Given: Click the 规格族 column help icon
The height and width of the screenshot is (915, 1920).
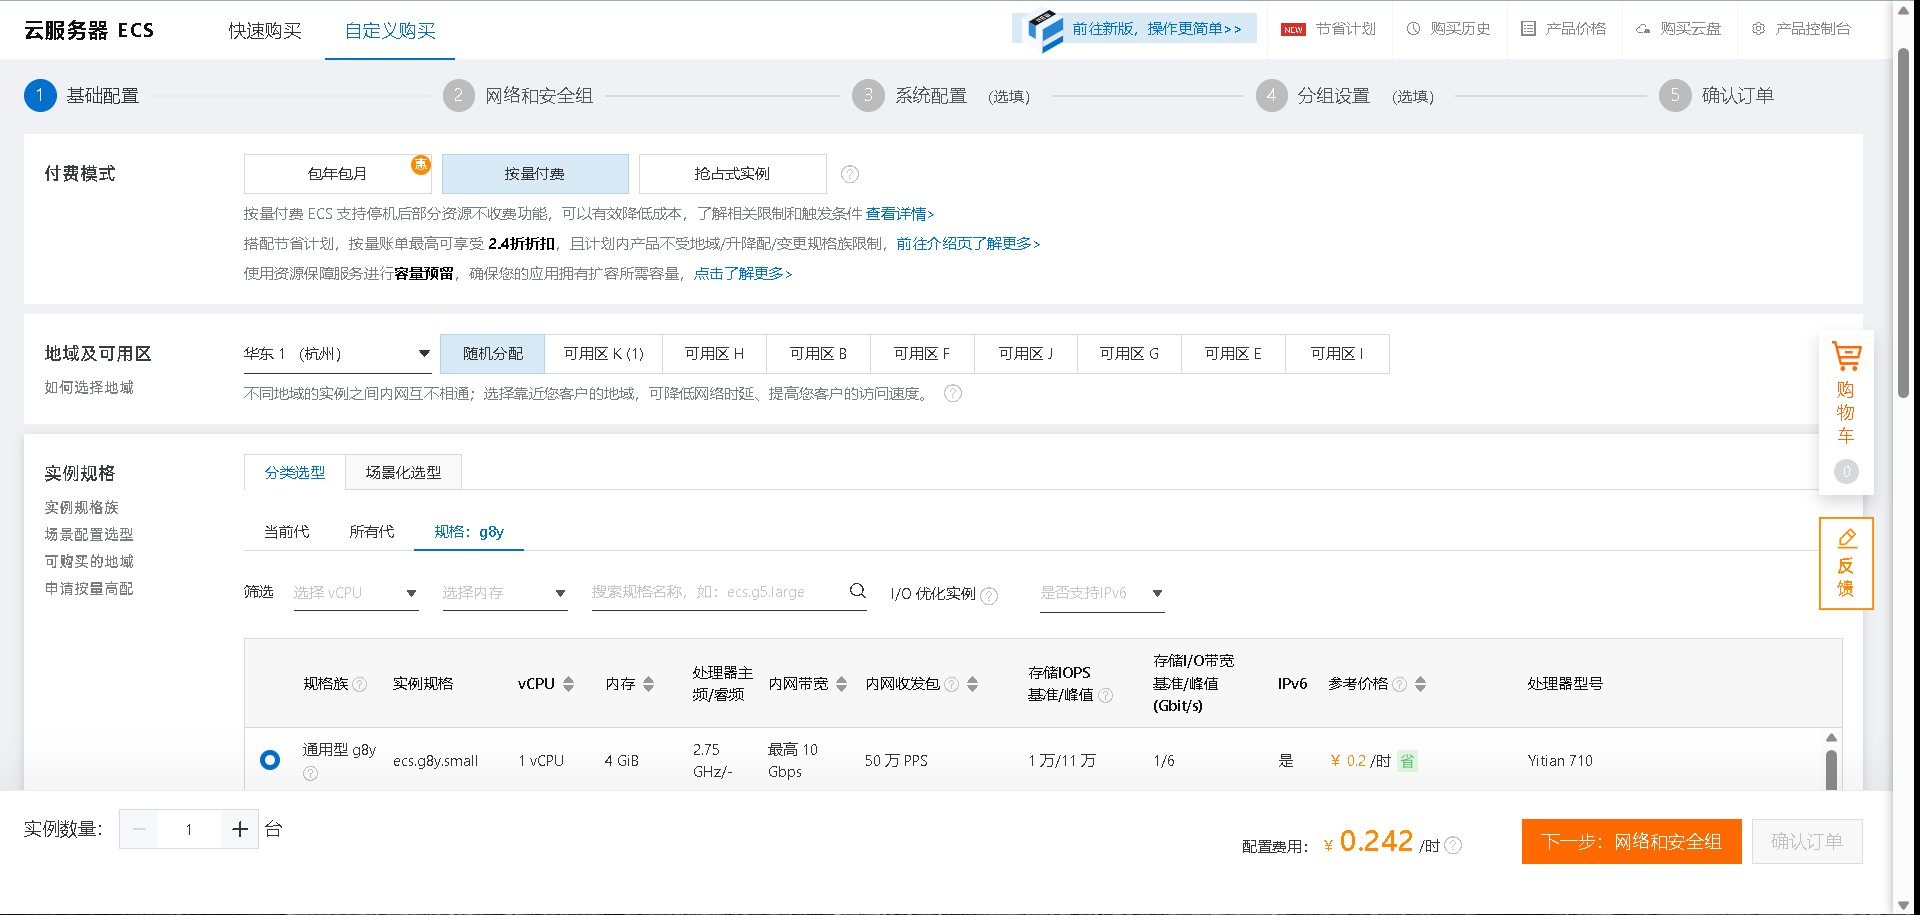Looking at the screenshot, I should (360, 684).
